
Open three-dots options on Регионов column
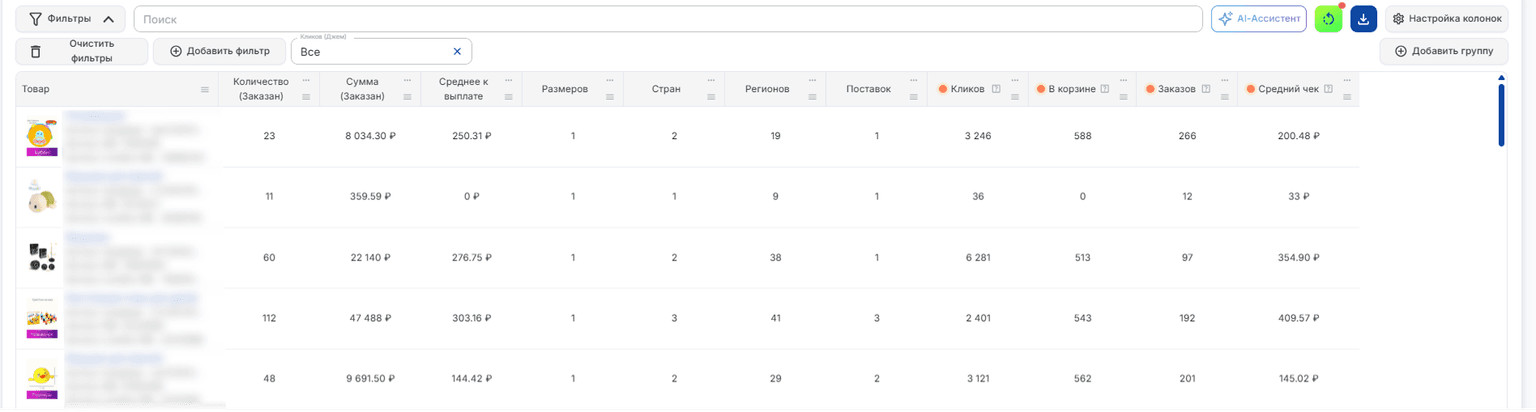(812, 80)
